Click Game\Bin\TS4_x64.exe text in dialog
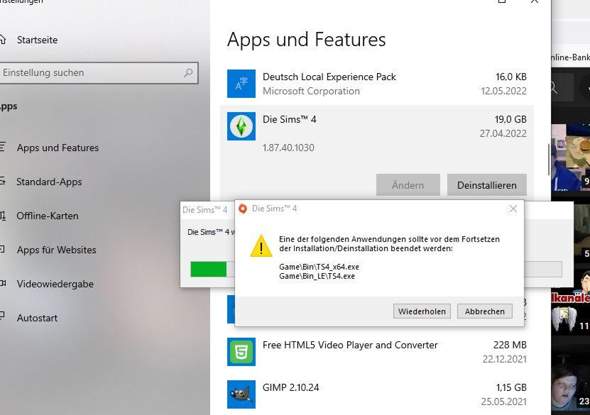The width and height of the screenshot is (590, 415). (319, 267)
